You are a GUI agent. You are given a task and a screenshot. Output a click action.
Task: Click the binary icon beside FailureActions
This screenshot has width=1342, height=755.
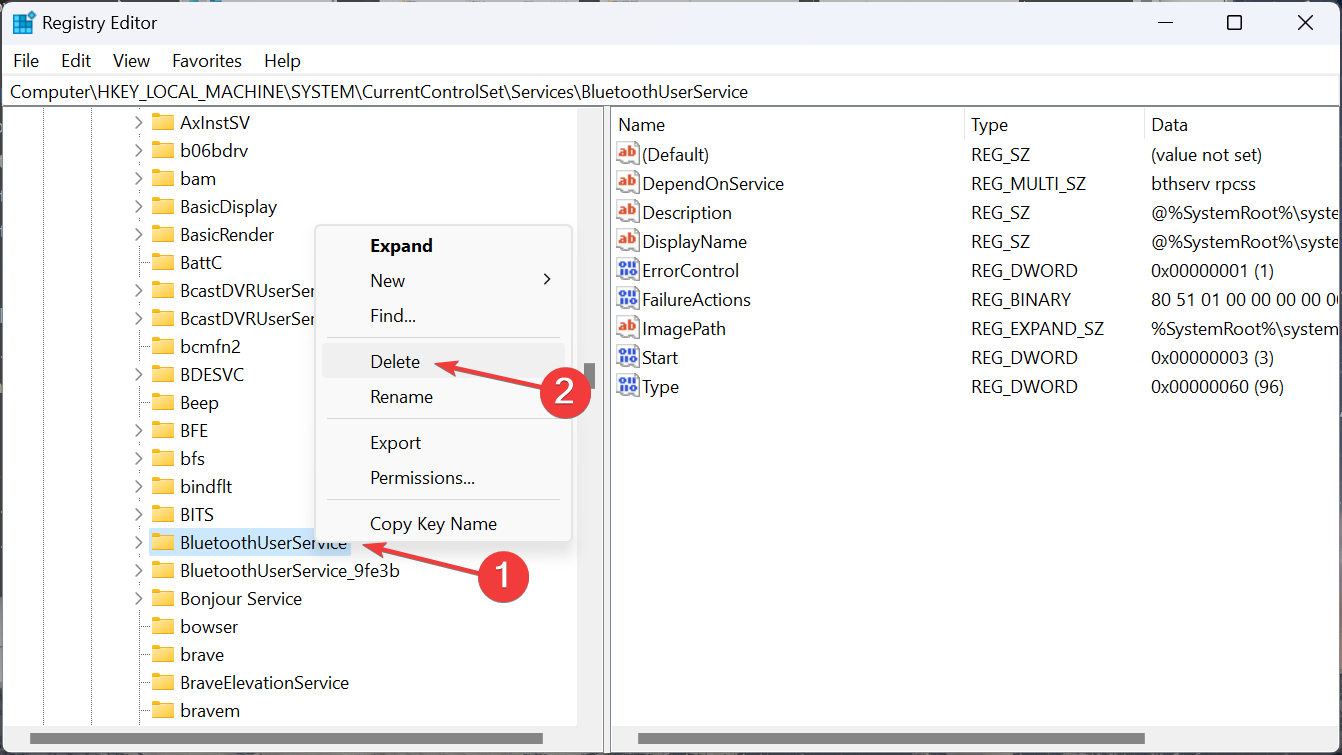[628, 299]
